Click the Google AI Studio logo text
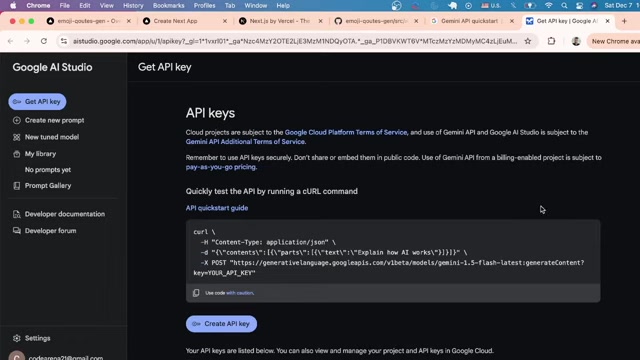The height and width of the screenshot is (360, 640). click(x=52, y=67)
